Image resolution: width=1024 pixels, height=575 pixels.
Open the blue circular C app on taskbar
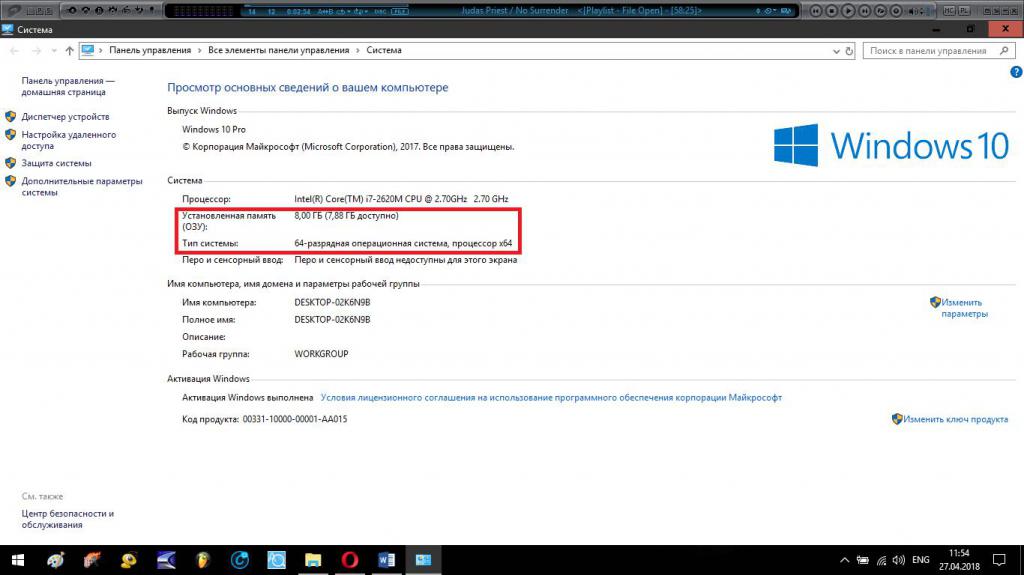tap(240, 560)
